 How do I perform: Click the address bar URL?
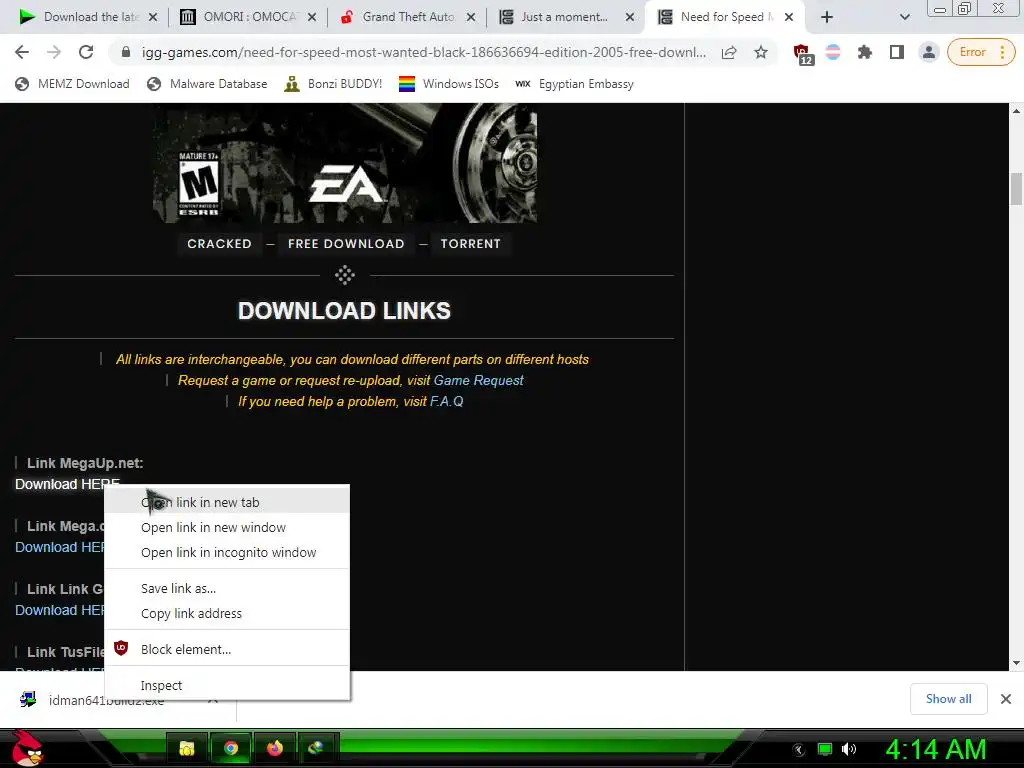[x=423, y=52]
